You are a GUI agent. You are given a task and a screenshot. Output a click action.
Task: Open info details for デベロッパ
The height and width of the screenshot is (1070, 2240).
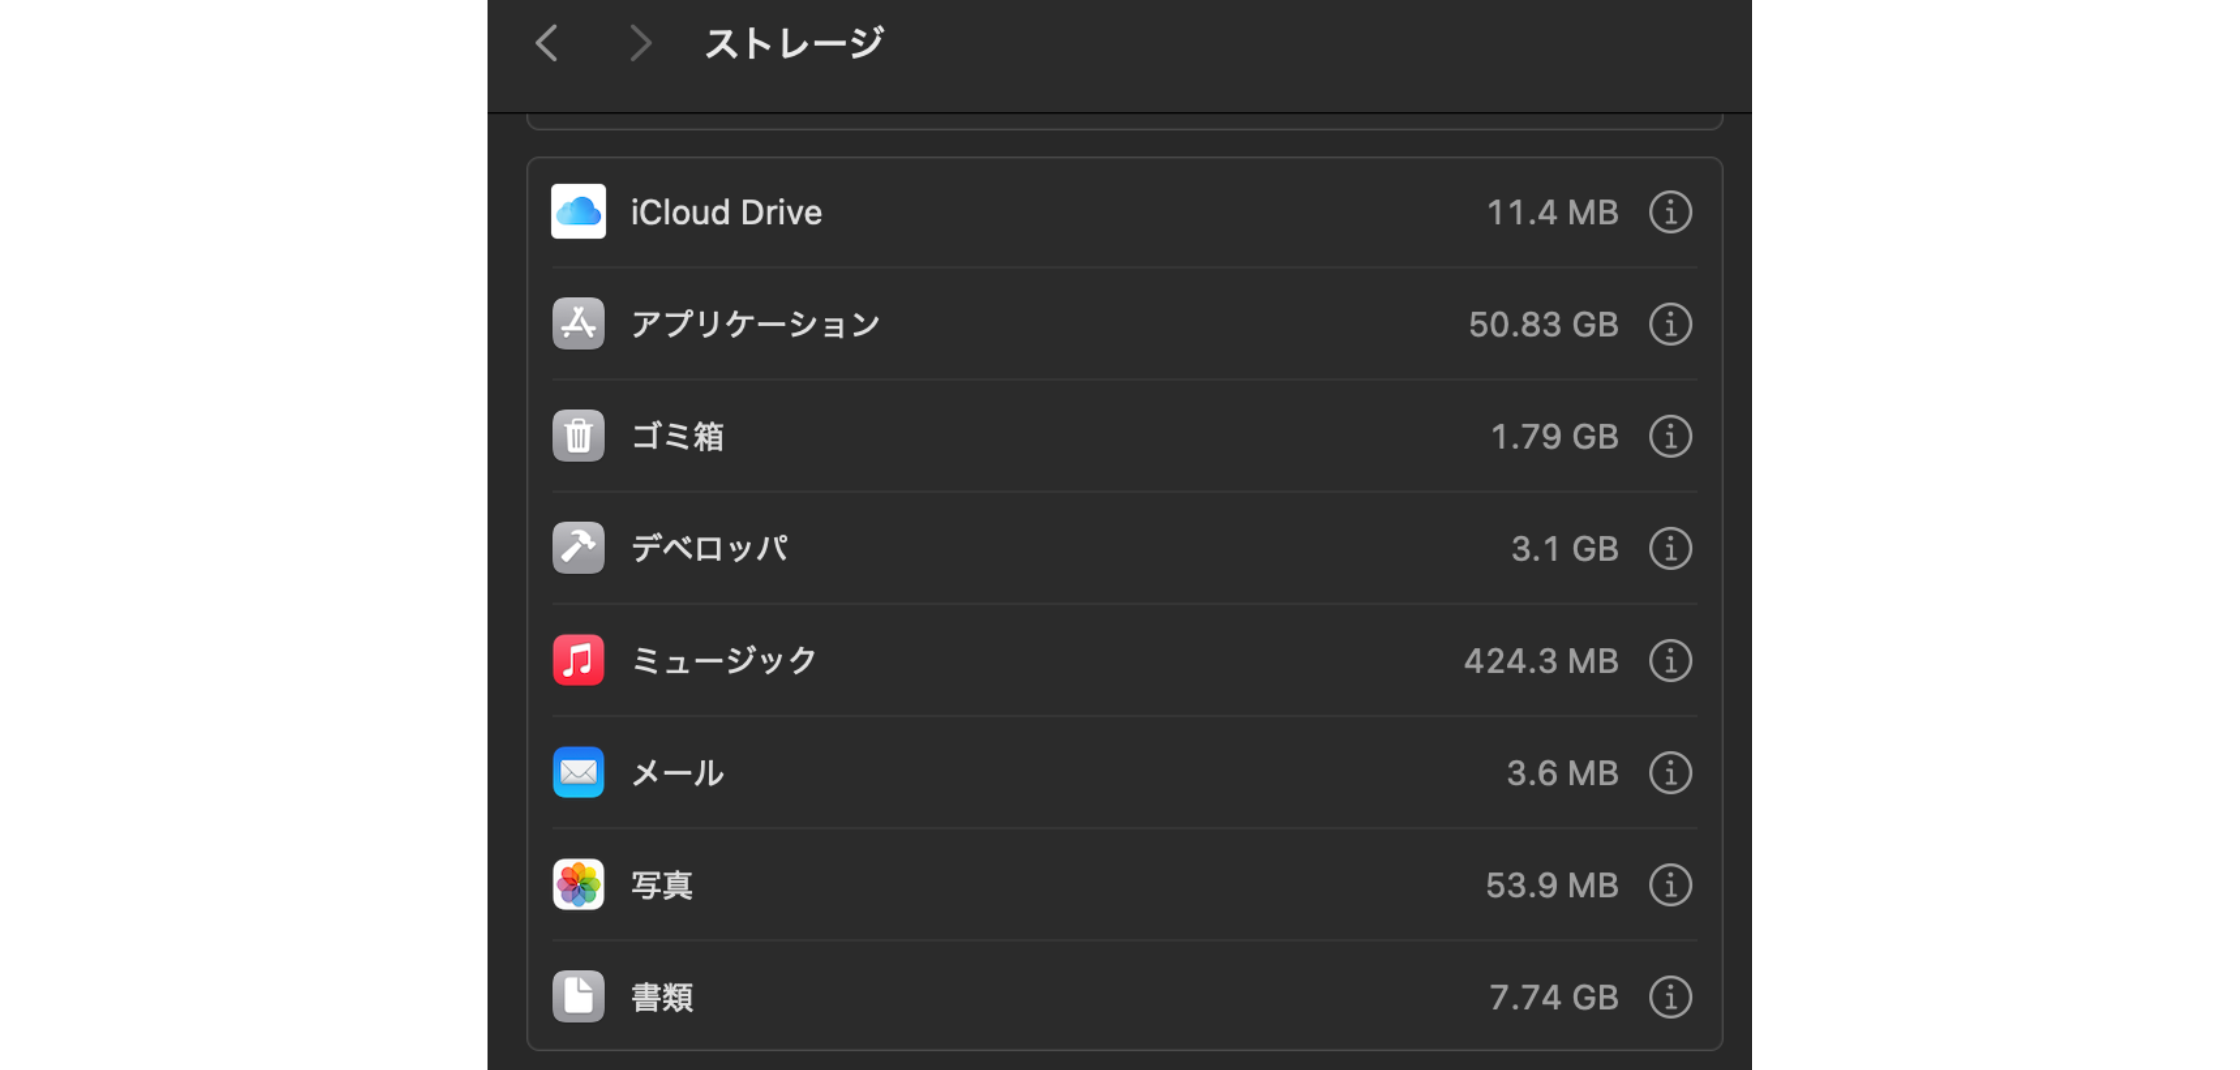tap(1670, 548)
